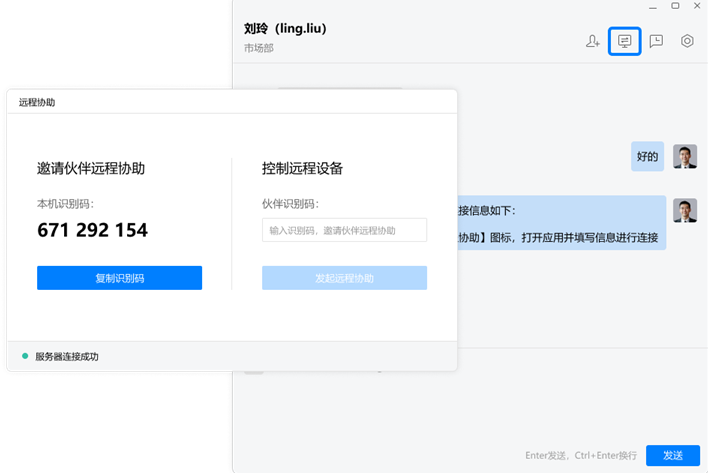
Task: Click the 好的 message bubble
Action: tap(647, 156)
